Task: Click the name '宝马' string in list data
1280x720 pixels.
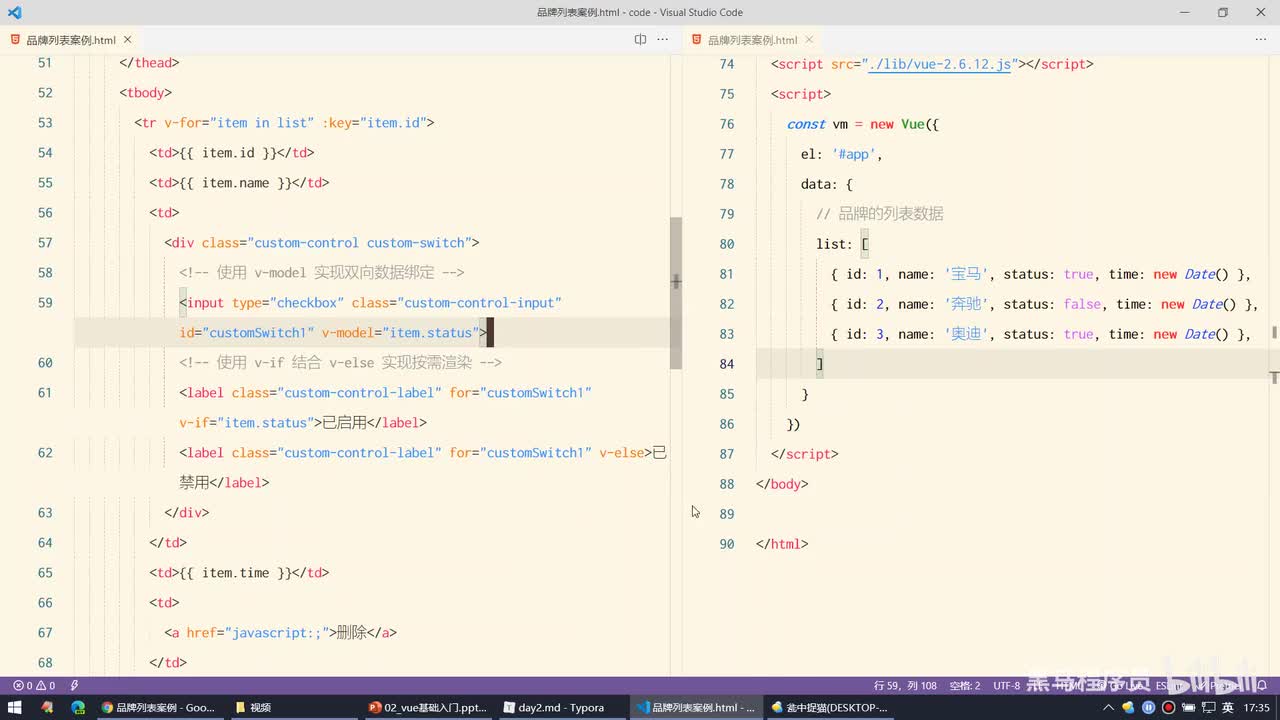Action: (966, 274)
